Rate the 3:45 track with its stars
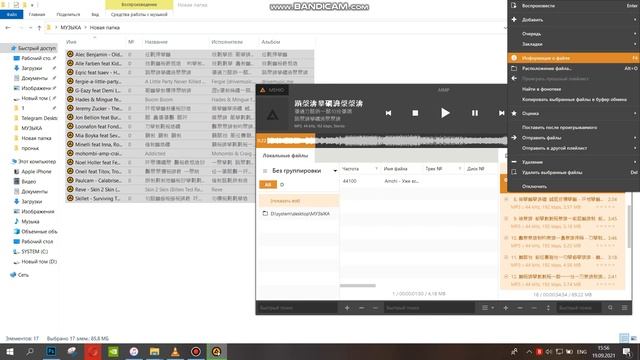 coord(605,226)
